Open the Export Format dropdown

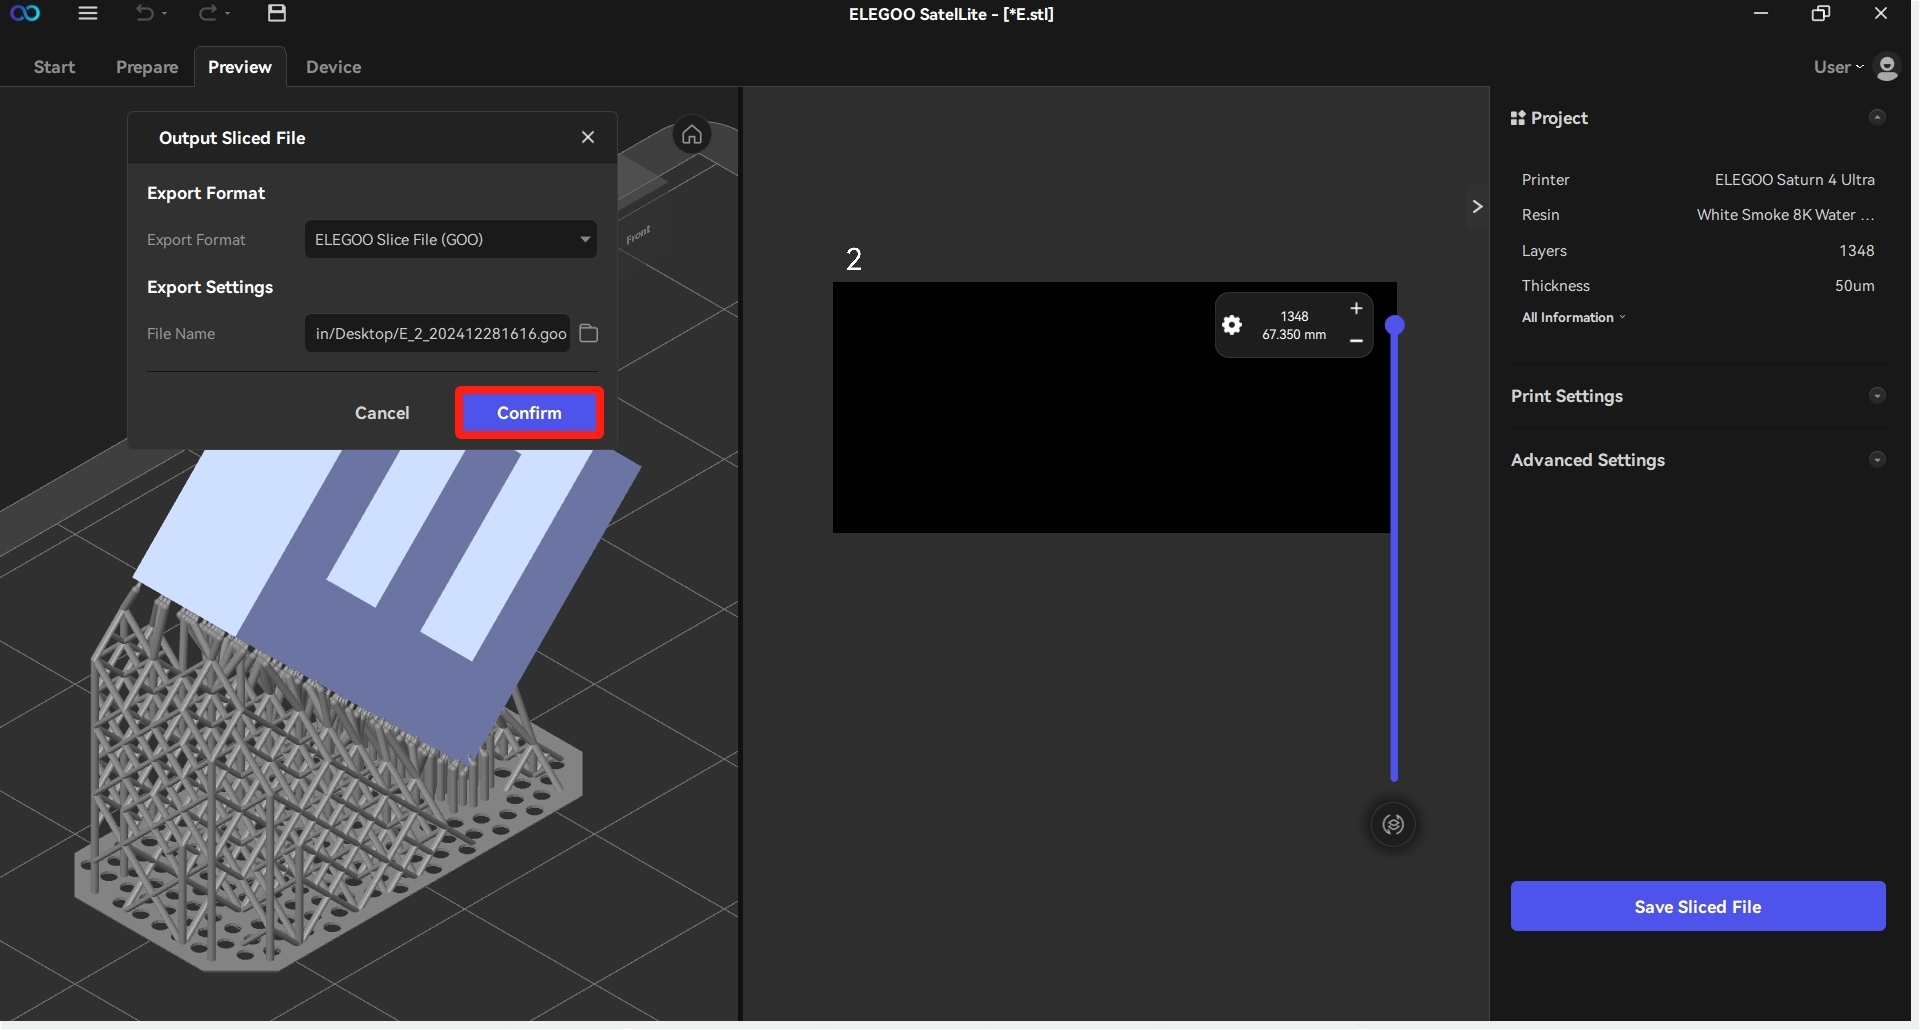pyautogui.click(x=450, y=240)
